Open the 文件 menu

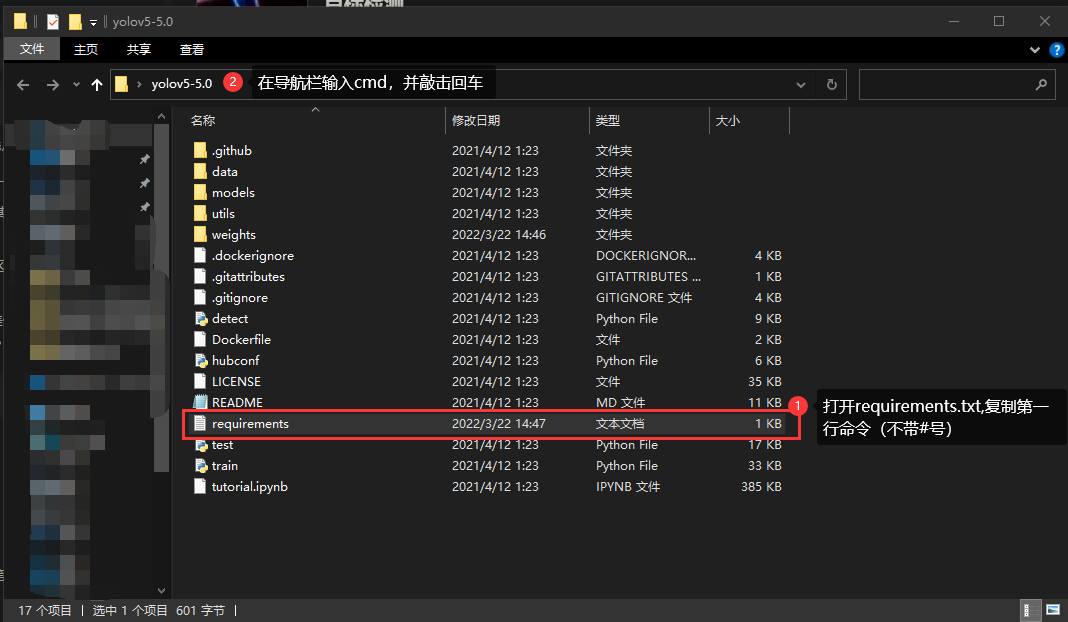32,49
